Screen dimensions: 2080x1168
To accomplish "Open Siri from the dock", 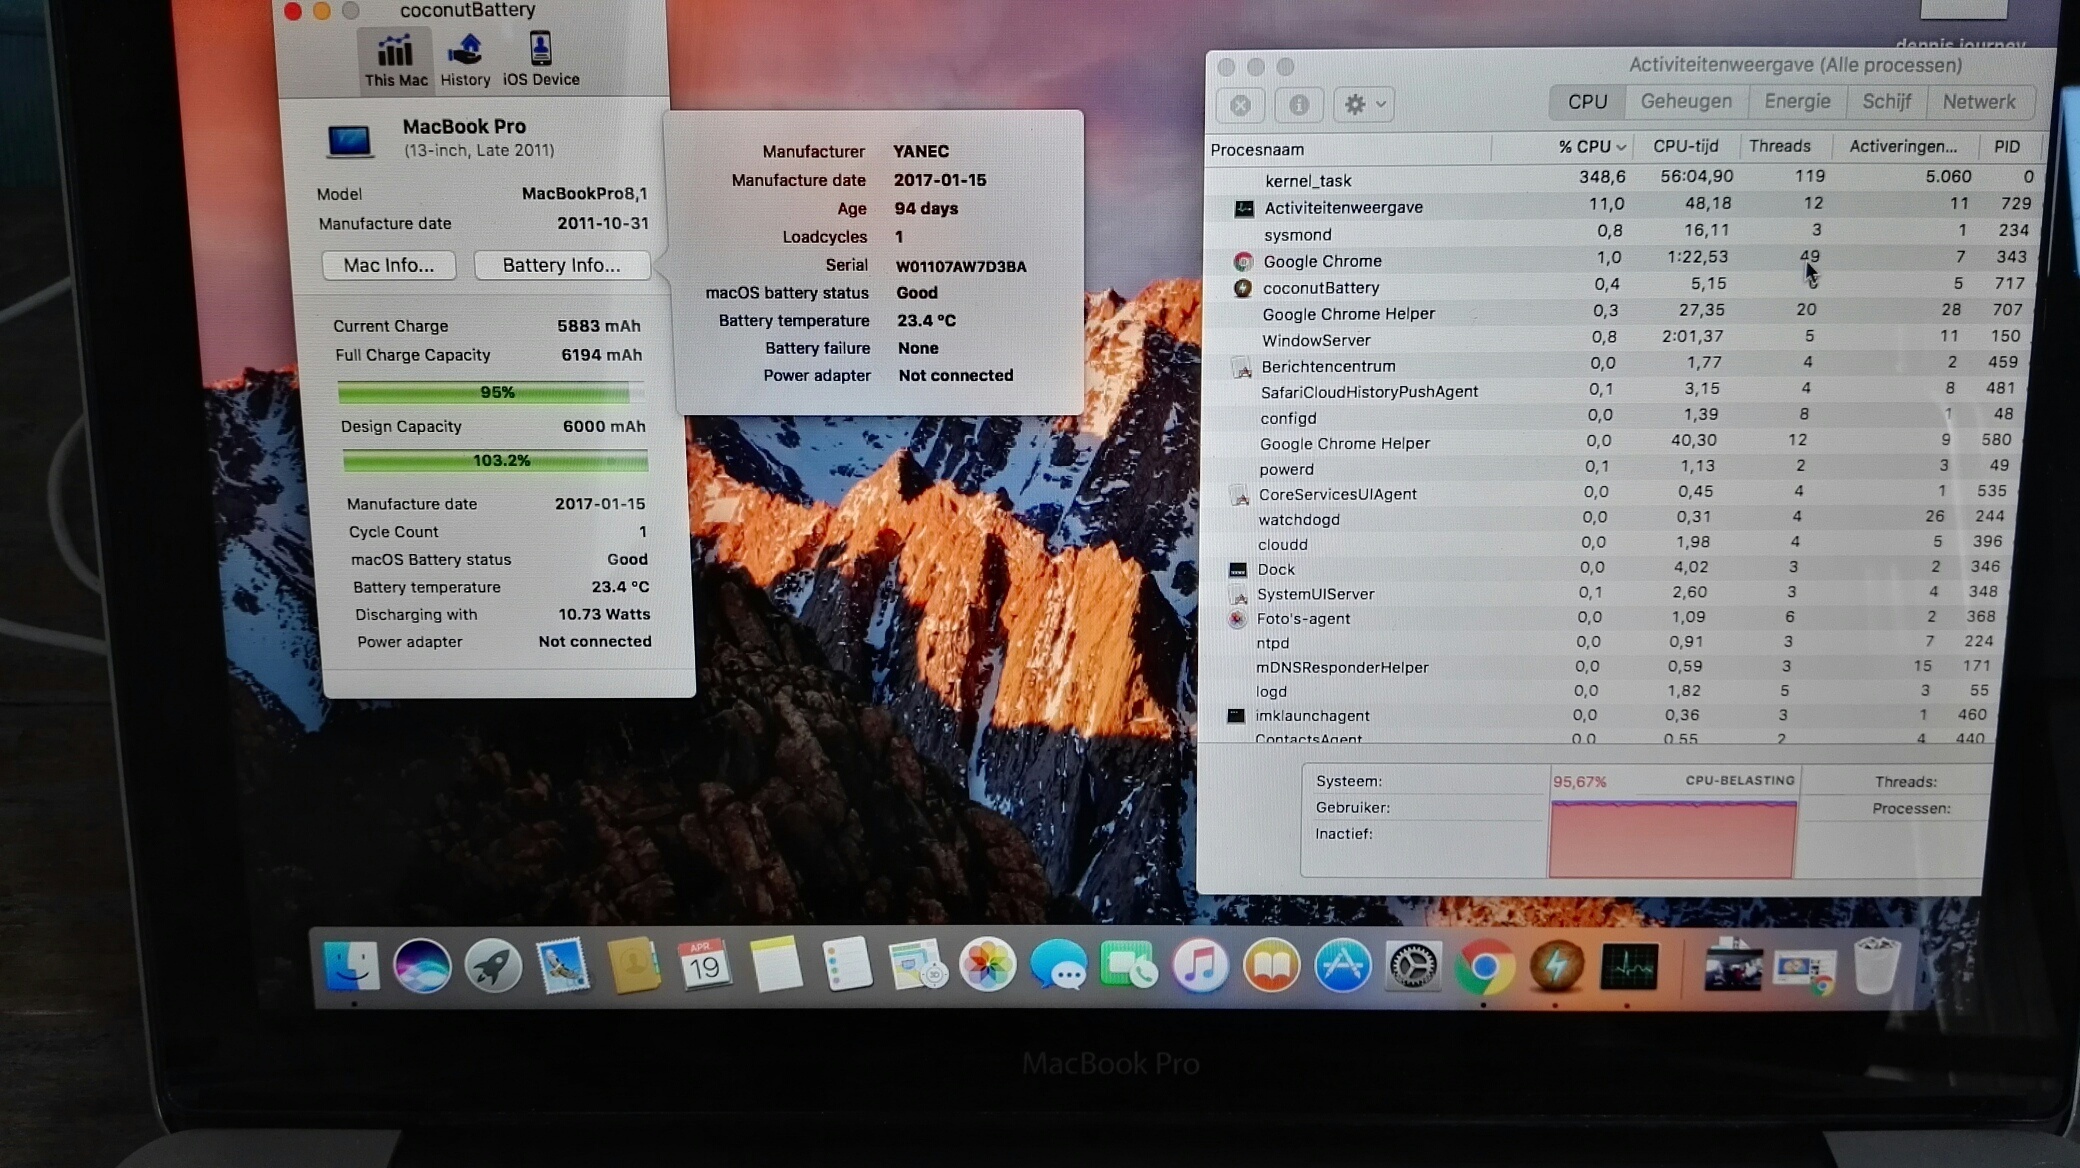I will pos(422,966).
